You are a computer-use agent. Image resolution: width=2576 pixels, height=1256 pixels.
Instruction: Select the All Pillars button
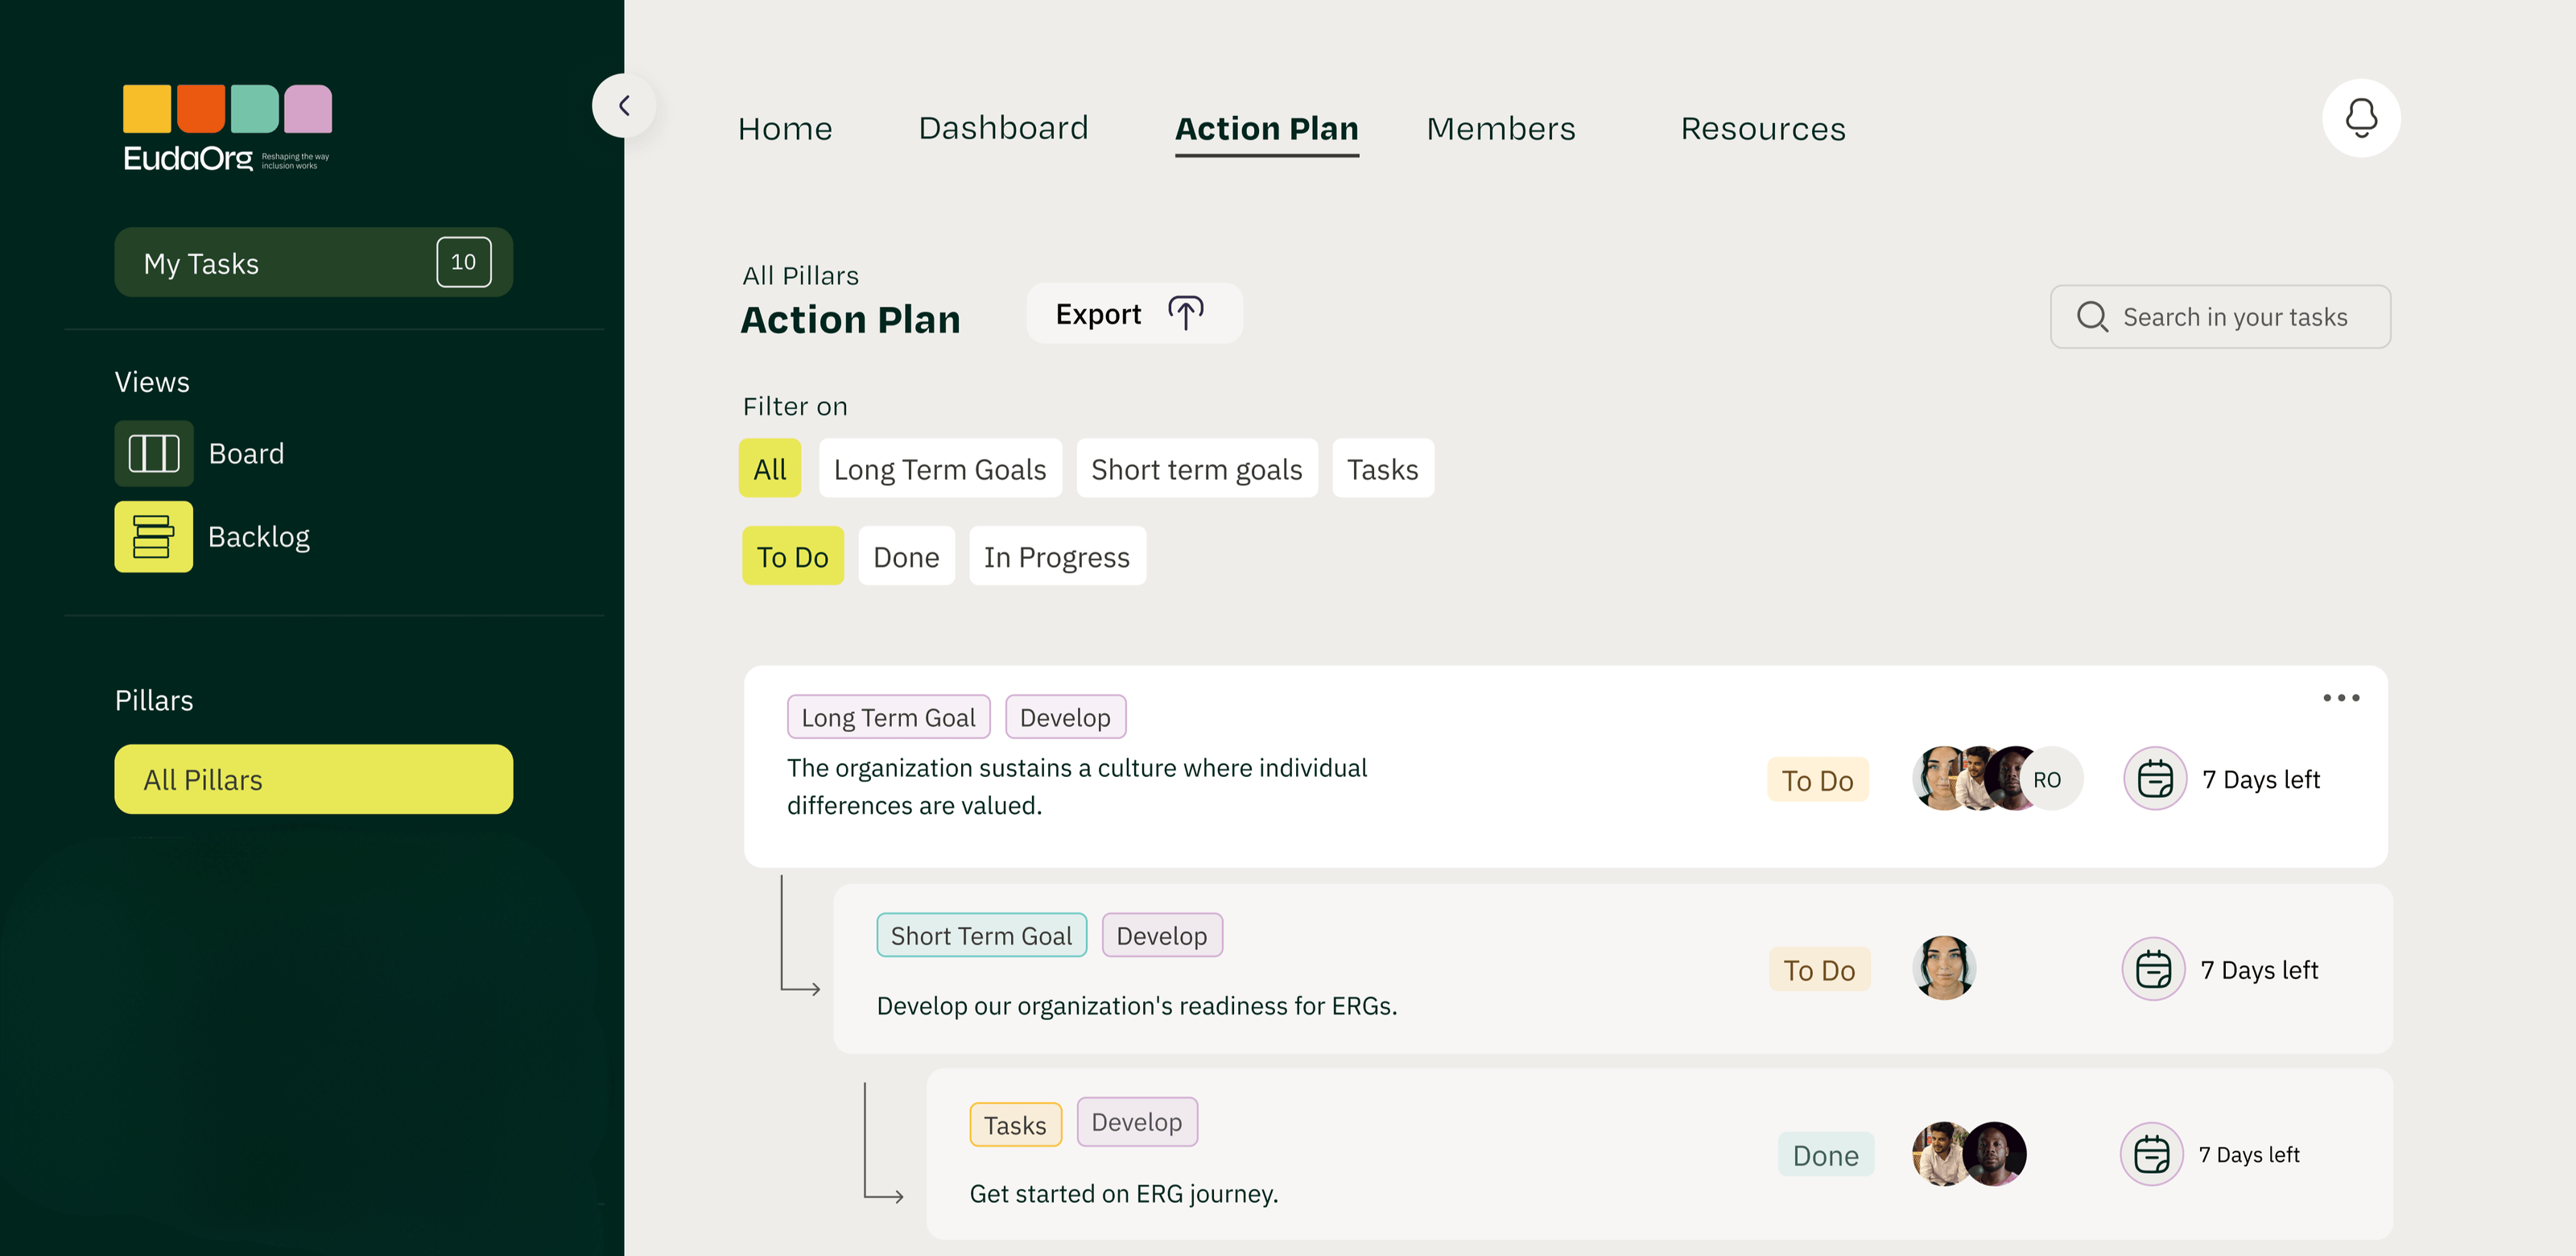pyautogui.click(x=313, y=779)
